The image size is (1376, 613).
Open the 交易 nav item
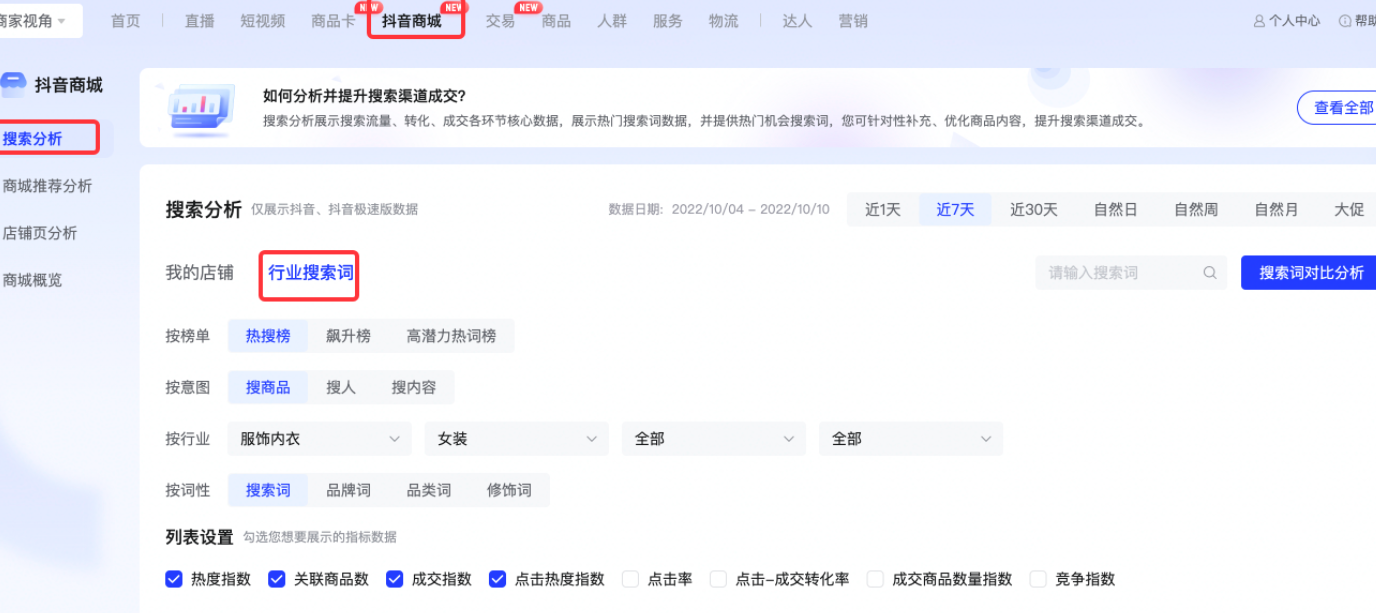pyautogui.click(x=500, y=21)
